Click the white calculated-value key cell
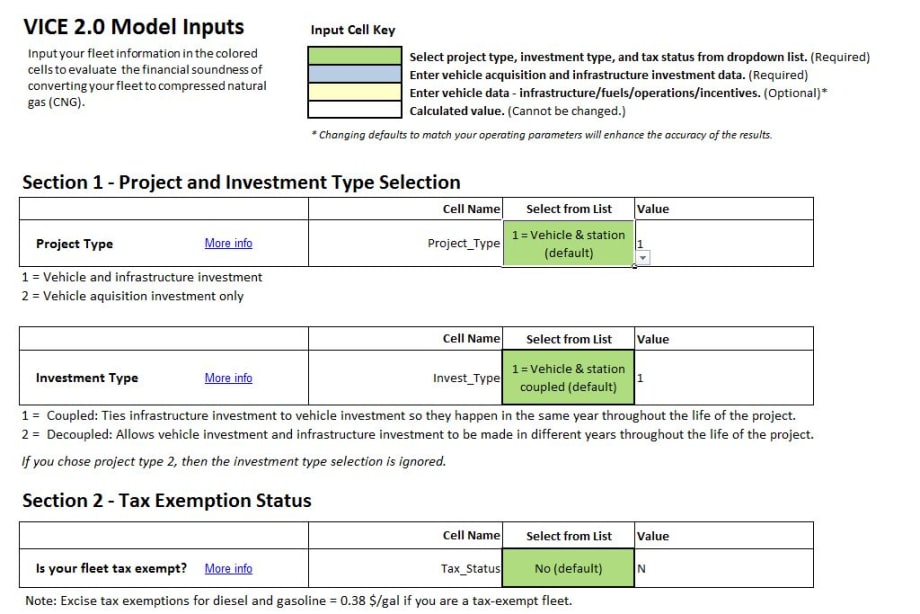This screenshot has width=920, height=614. click(x=354, y=111)
